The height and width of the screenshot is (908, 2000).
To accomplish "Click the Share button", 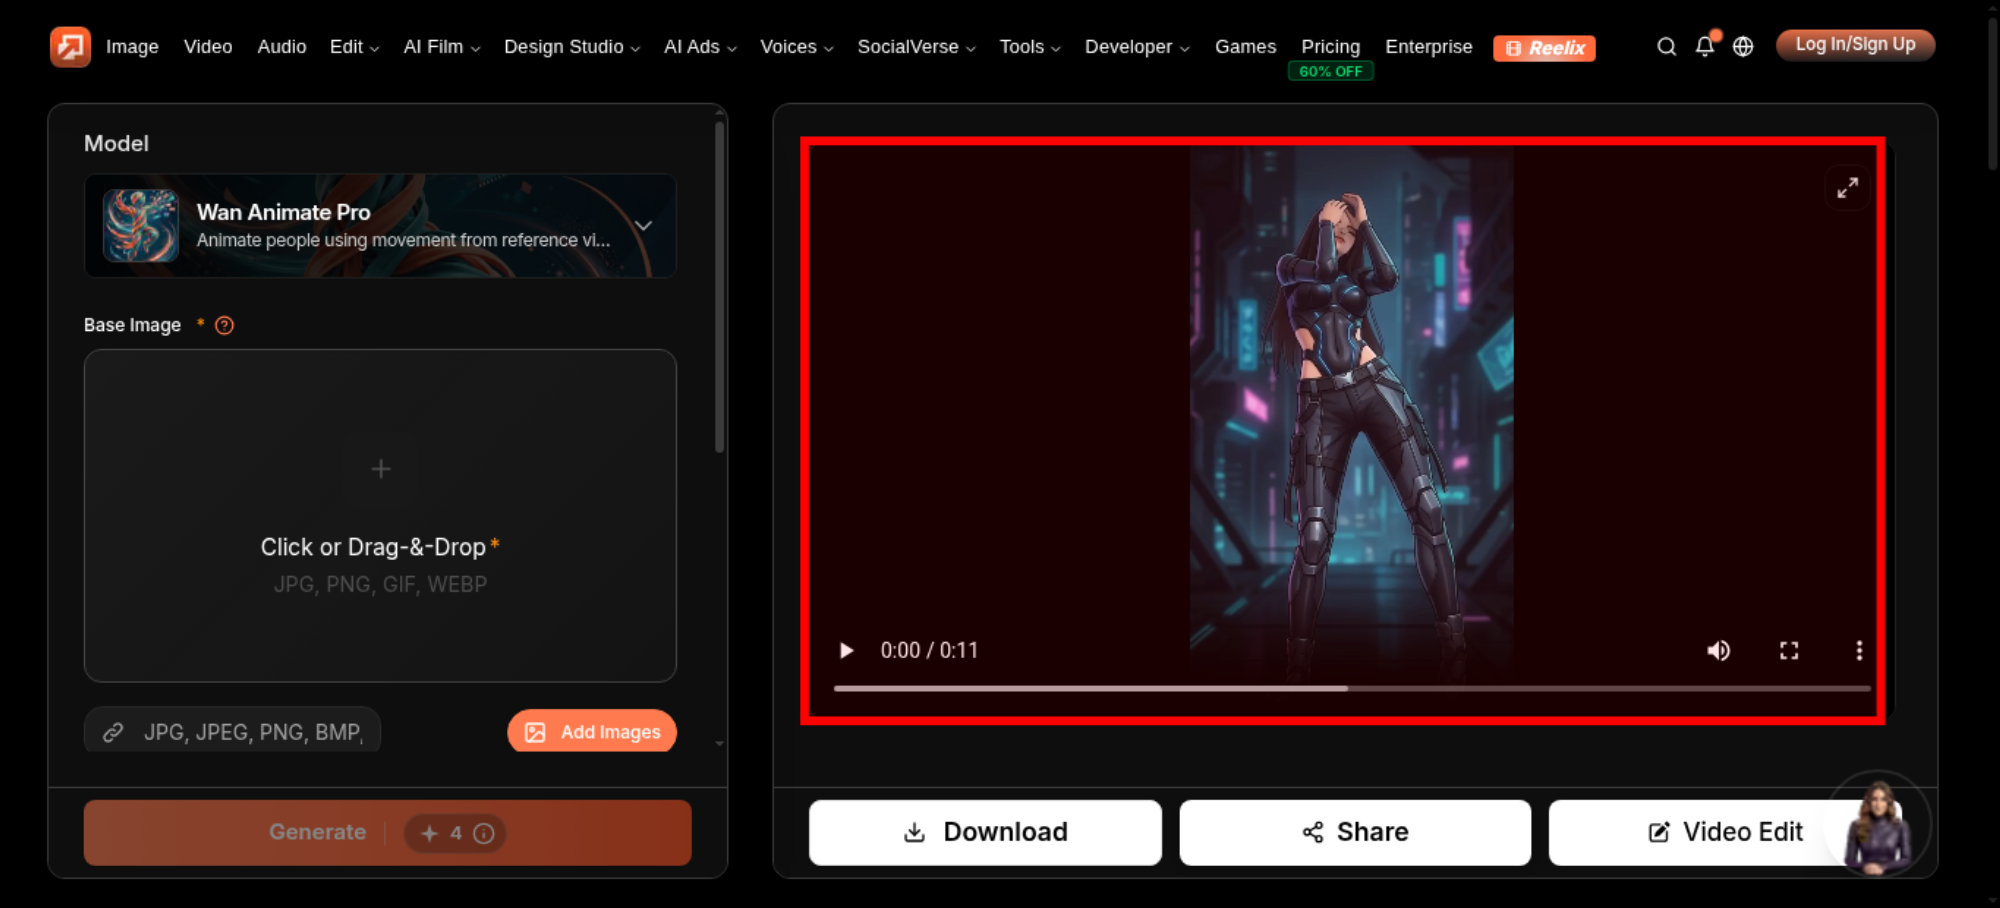I will click(x=1355, y=832).
